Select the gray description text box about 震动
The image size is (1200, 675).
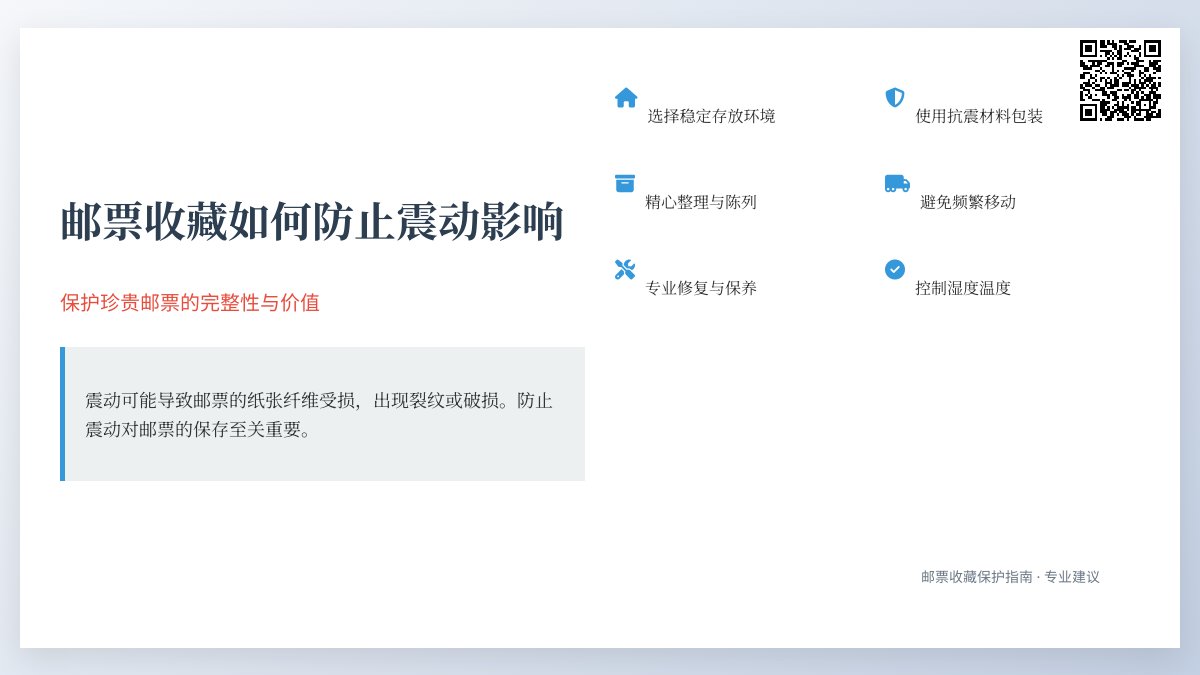click(x=322, y=413)
